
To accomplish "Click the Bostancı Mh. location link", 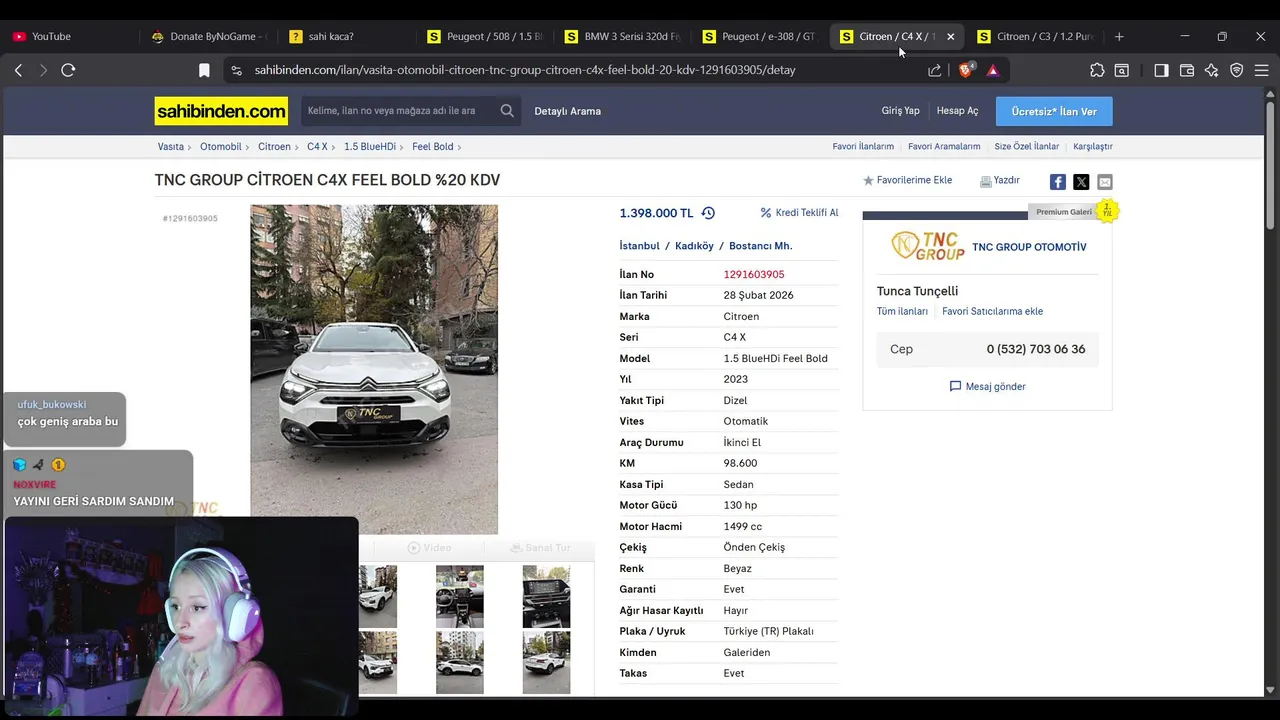I will 760,246.
